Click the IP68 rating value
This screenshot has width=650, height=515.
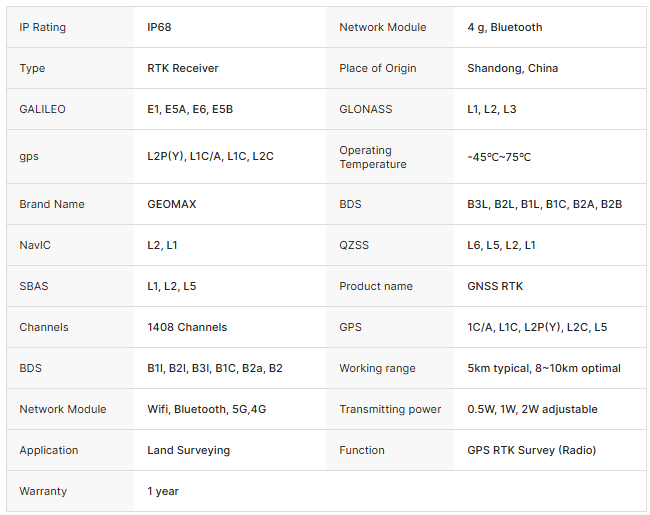tap(160, 27)
